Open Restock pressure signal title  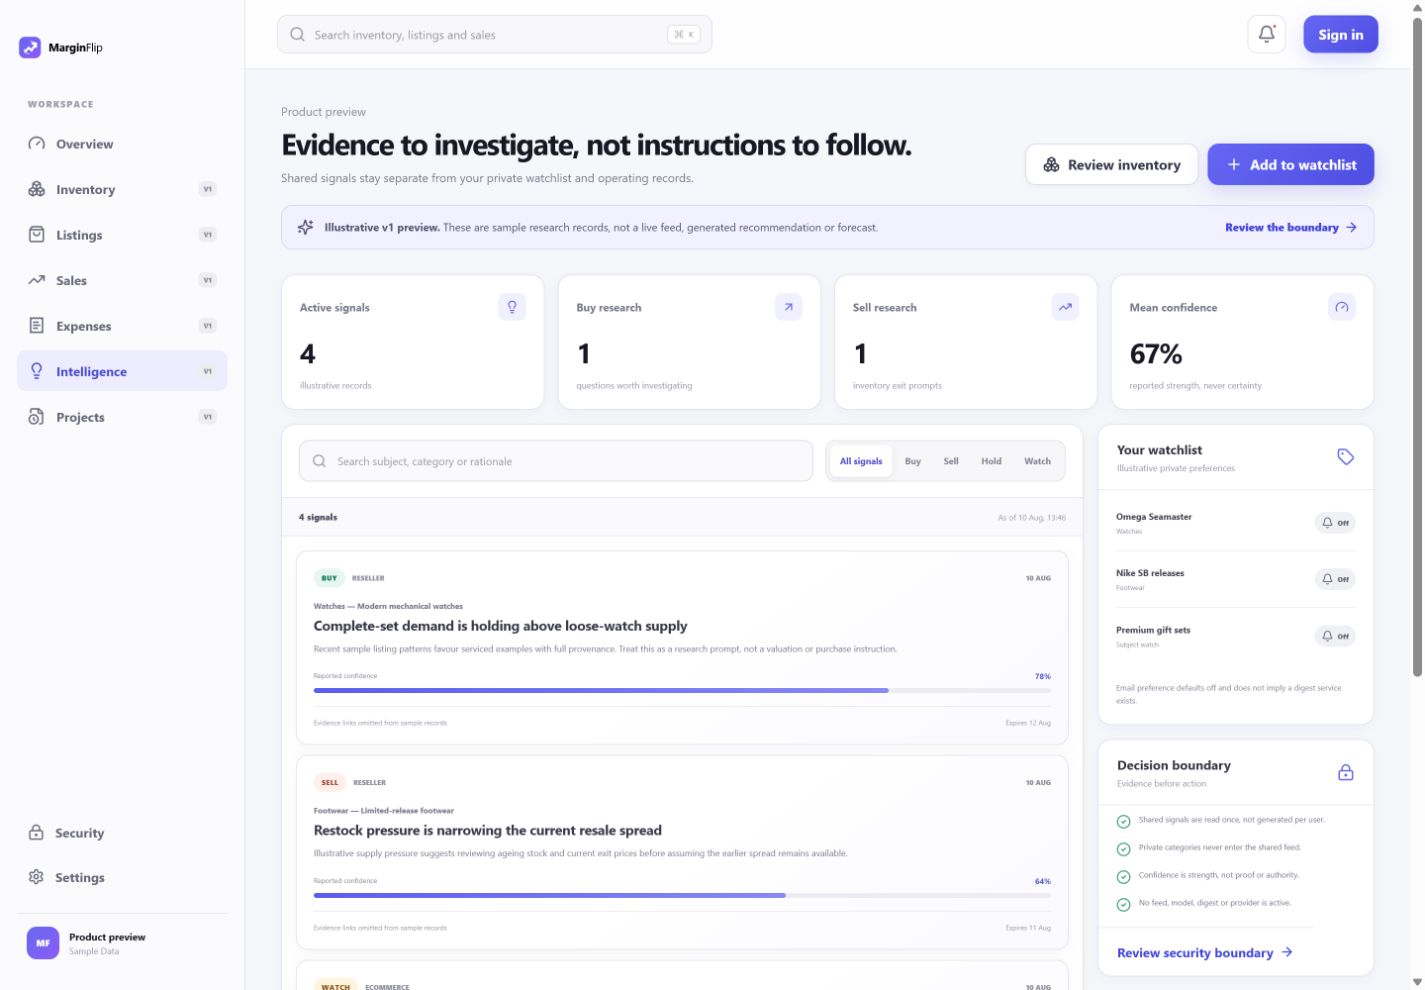point(487,830)
